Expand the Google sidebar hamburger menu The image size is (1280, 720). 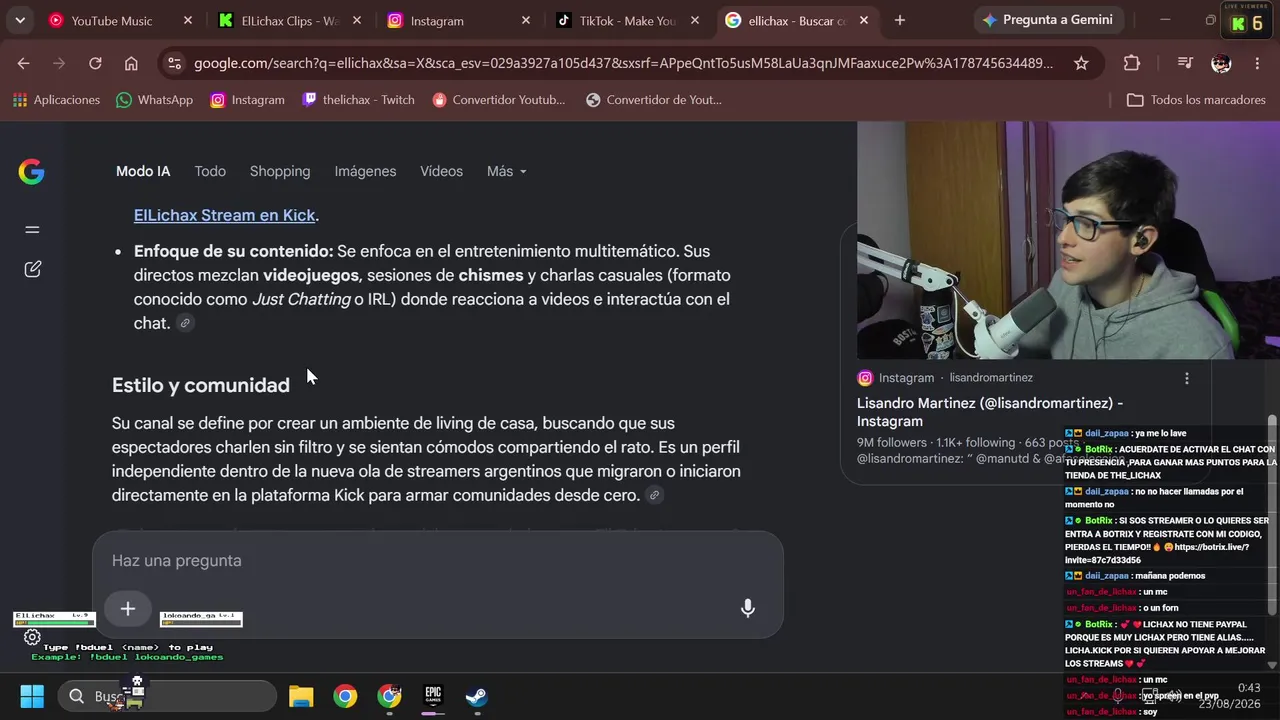pos(32,230)
